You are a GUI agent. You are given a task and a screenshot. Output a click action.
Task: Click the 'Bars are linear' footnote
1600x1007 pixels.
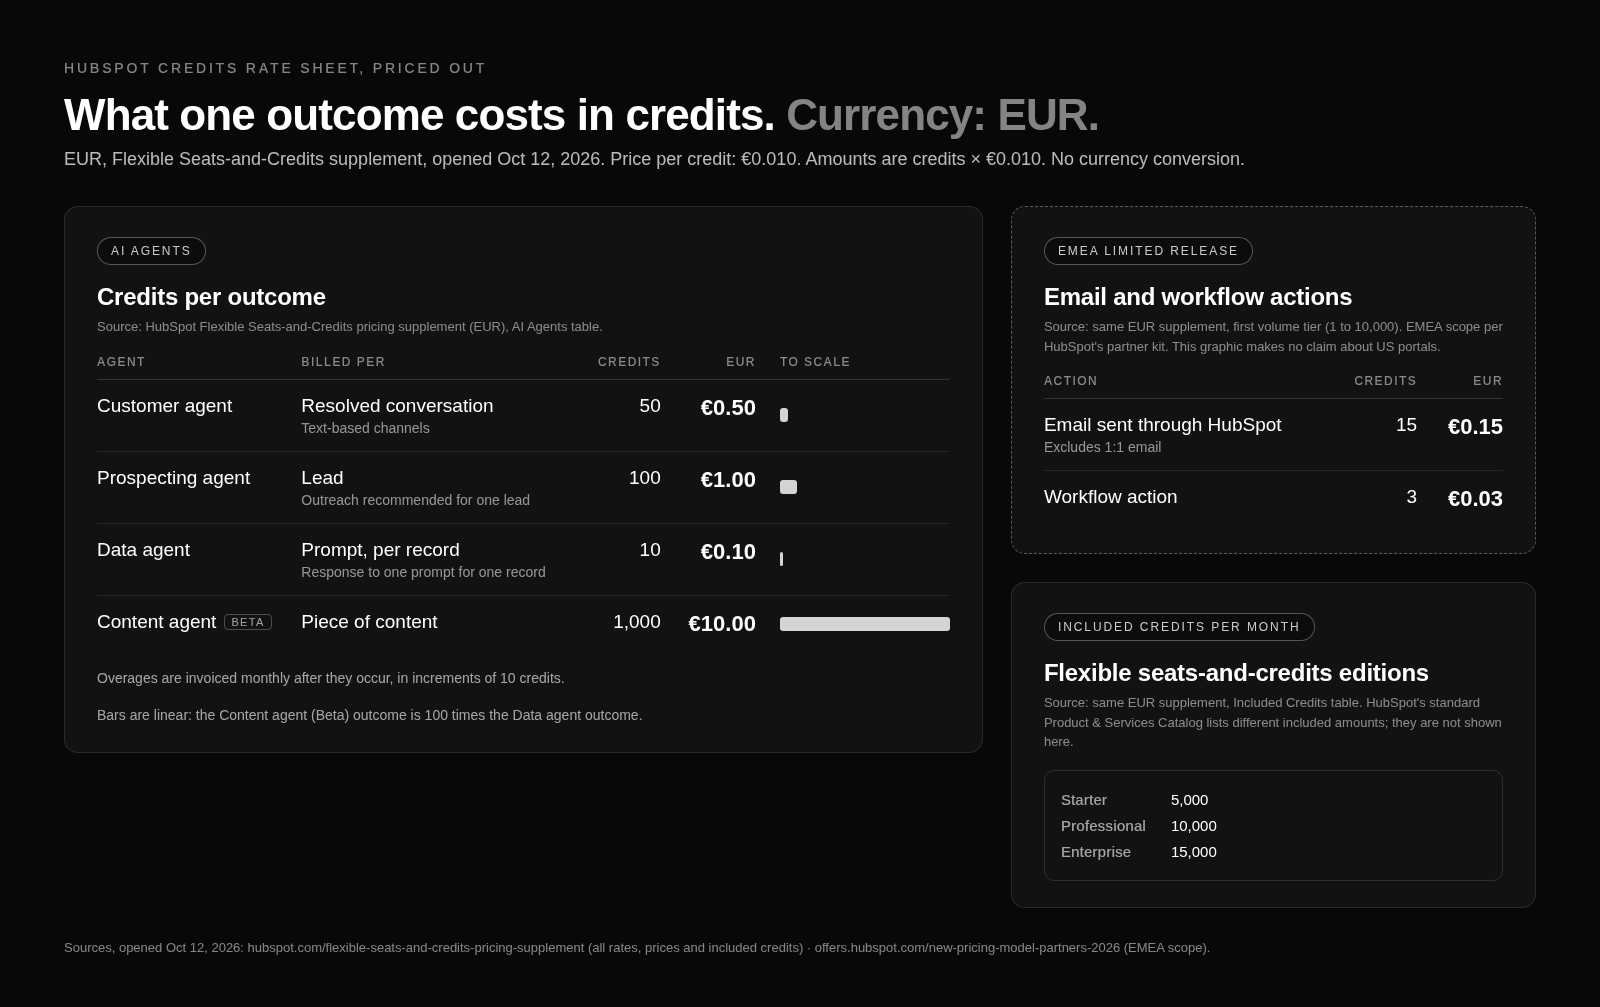tap(370, 715)
